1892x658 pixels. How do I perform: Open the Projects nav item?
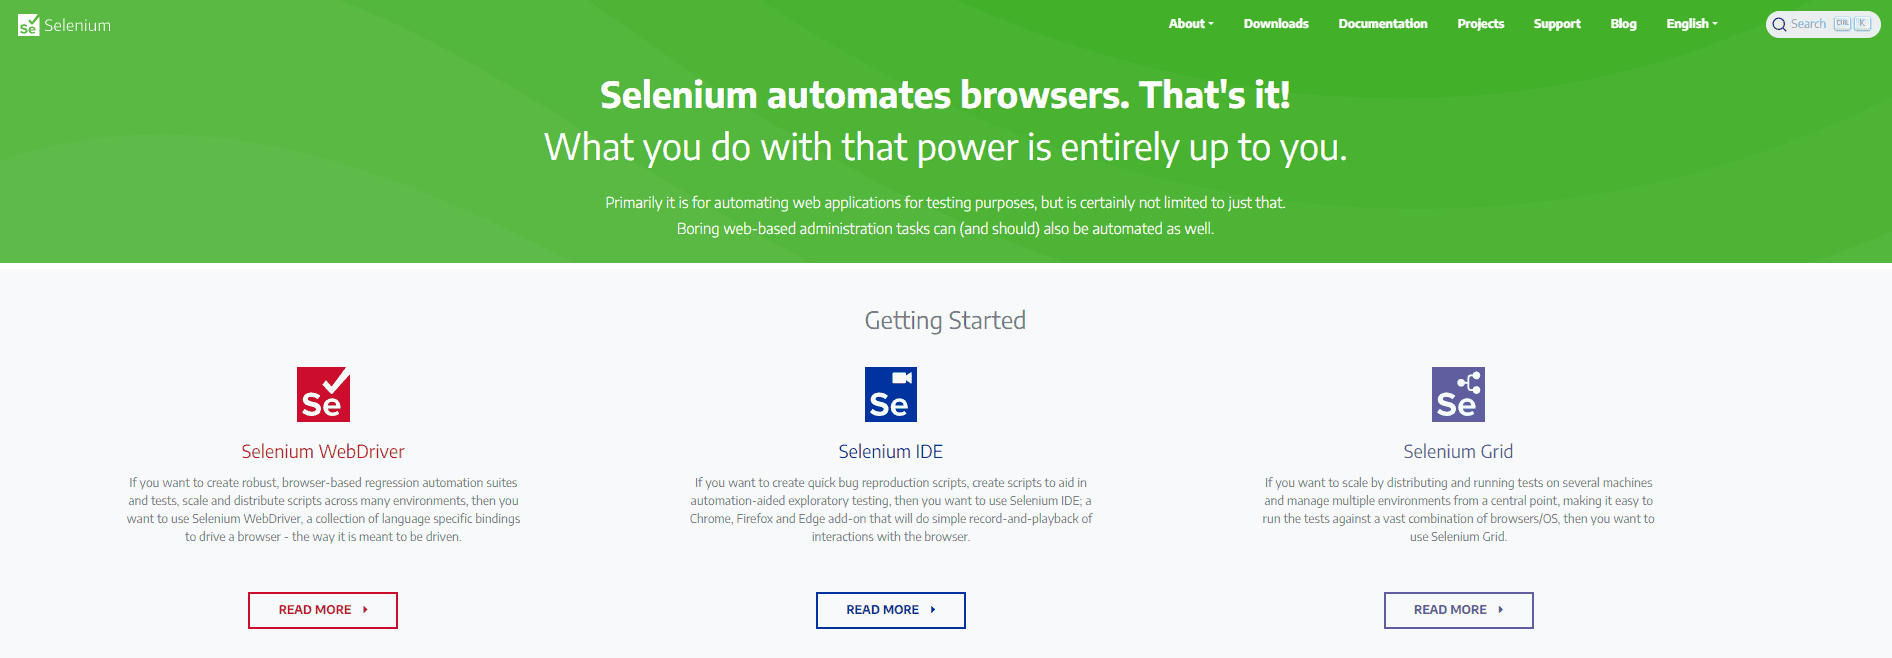point(1481,24)
